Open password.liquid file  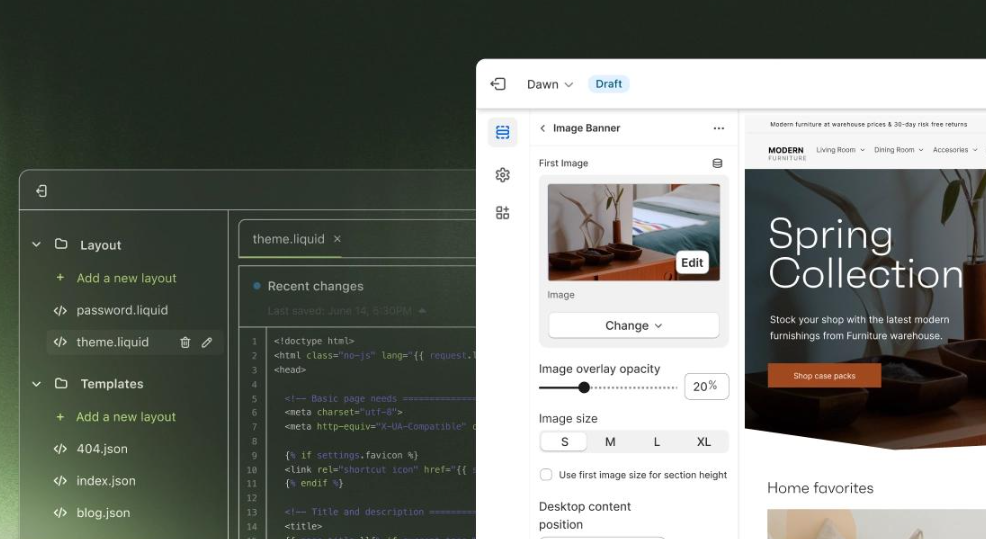tap(122, 310)
